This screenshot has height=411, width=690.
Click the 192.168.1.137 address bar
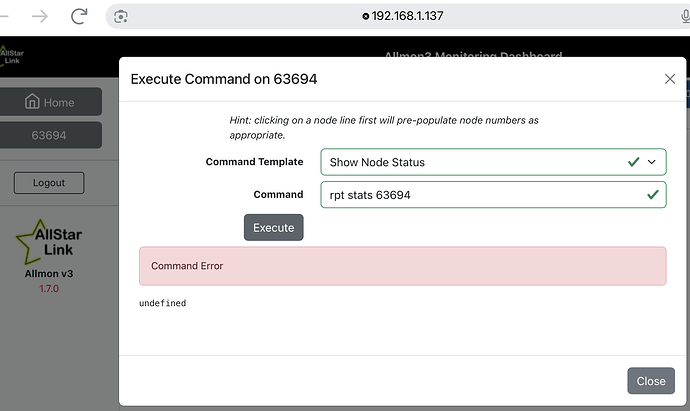400,16
